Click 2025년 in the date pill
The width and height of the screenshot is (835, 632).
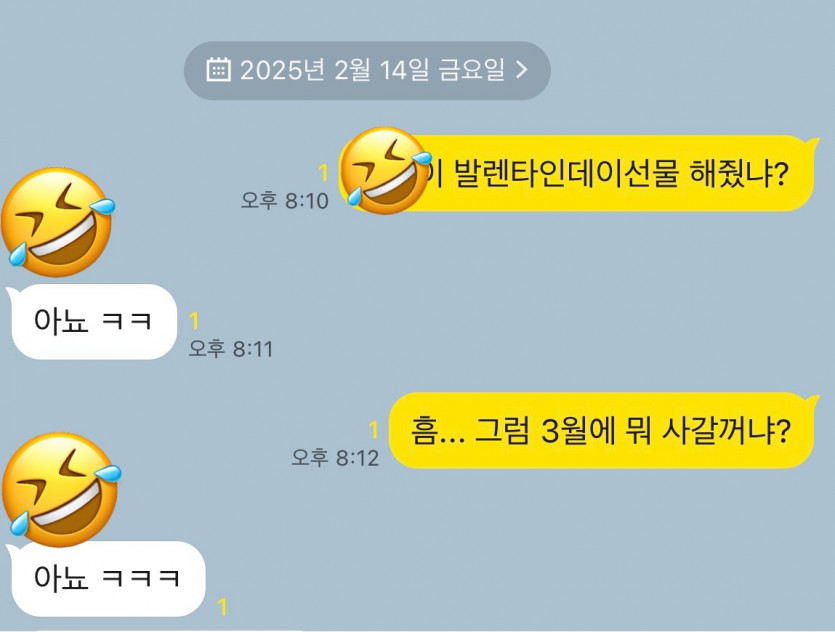pos(282,70)
